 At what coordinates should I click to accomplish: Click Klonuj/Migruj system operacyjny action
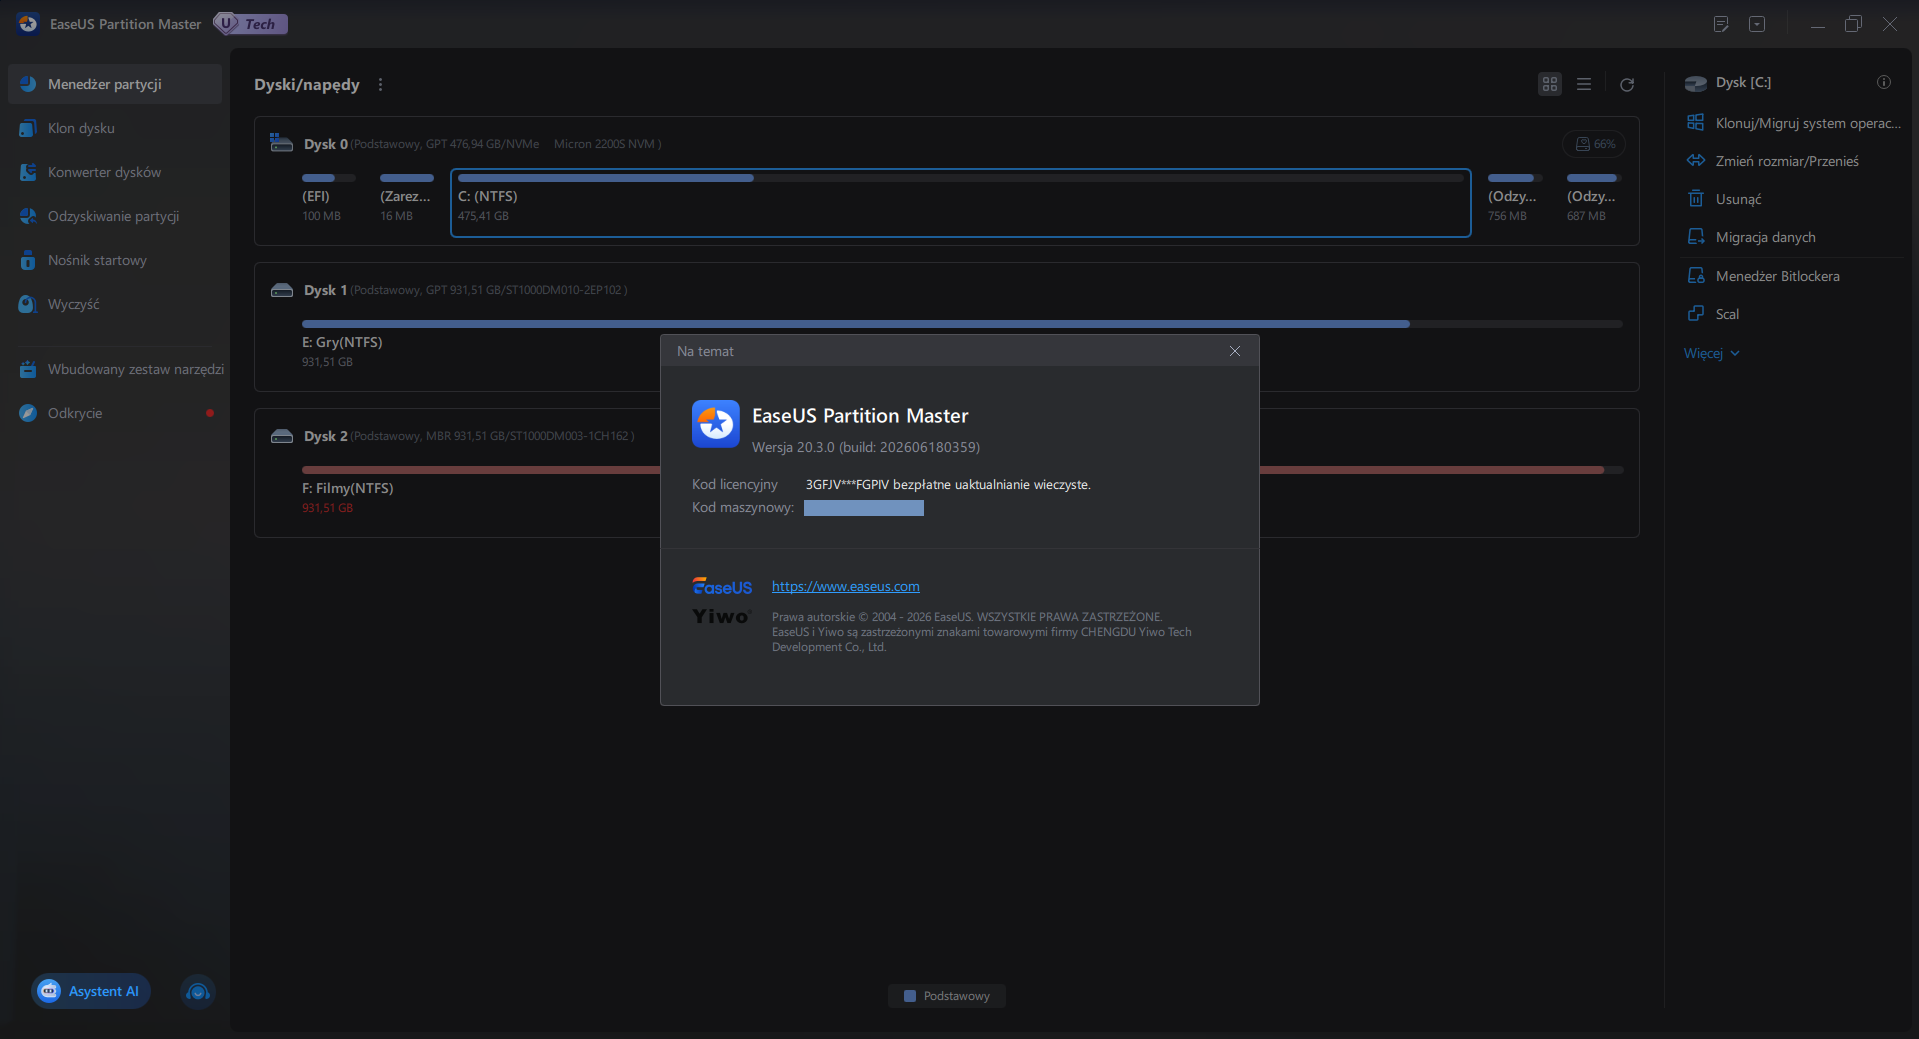1793,123
